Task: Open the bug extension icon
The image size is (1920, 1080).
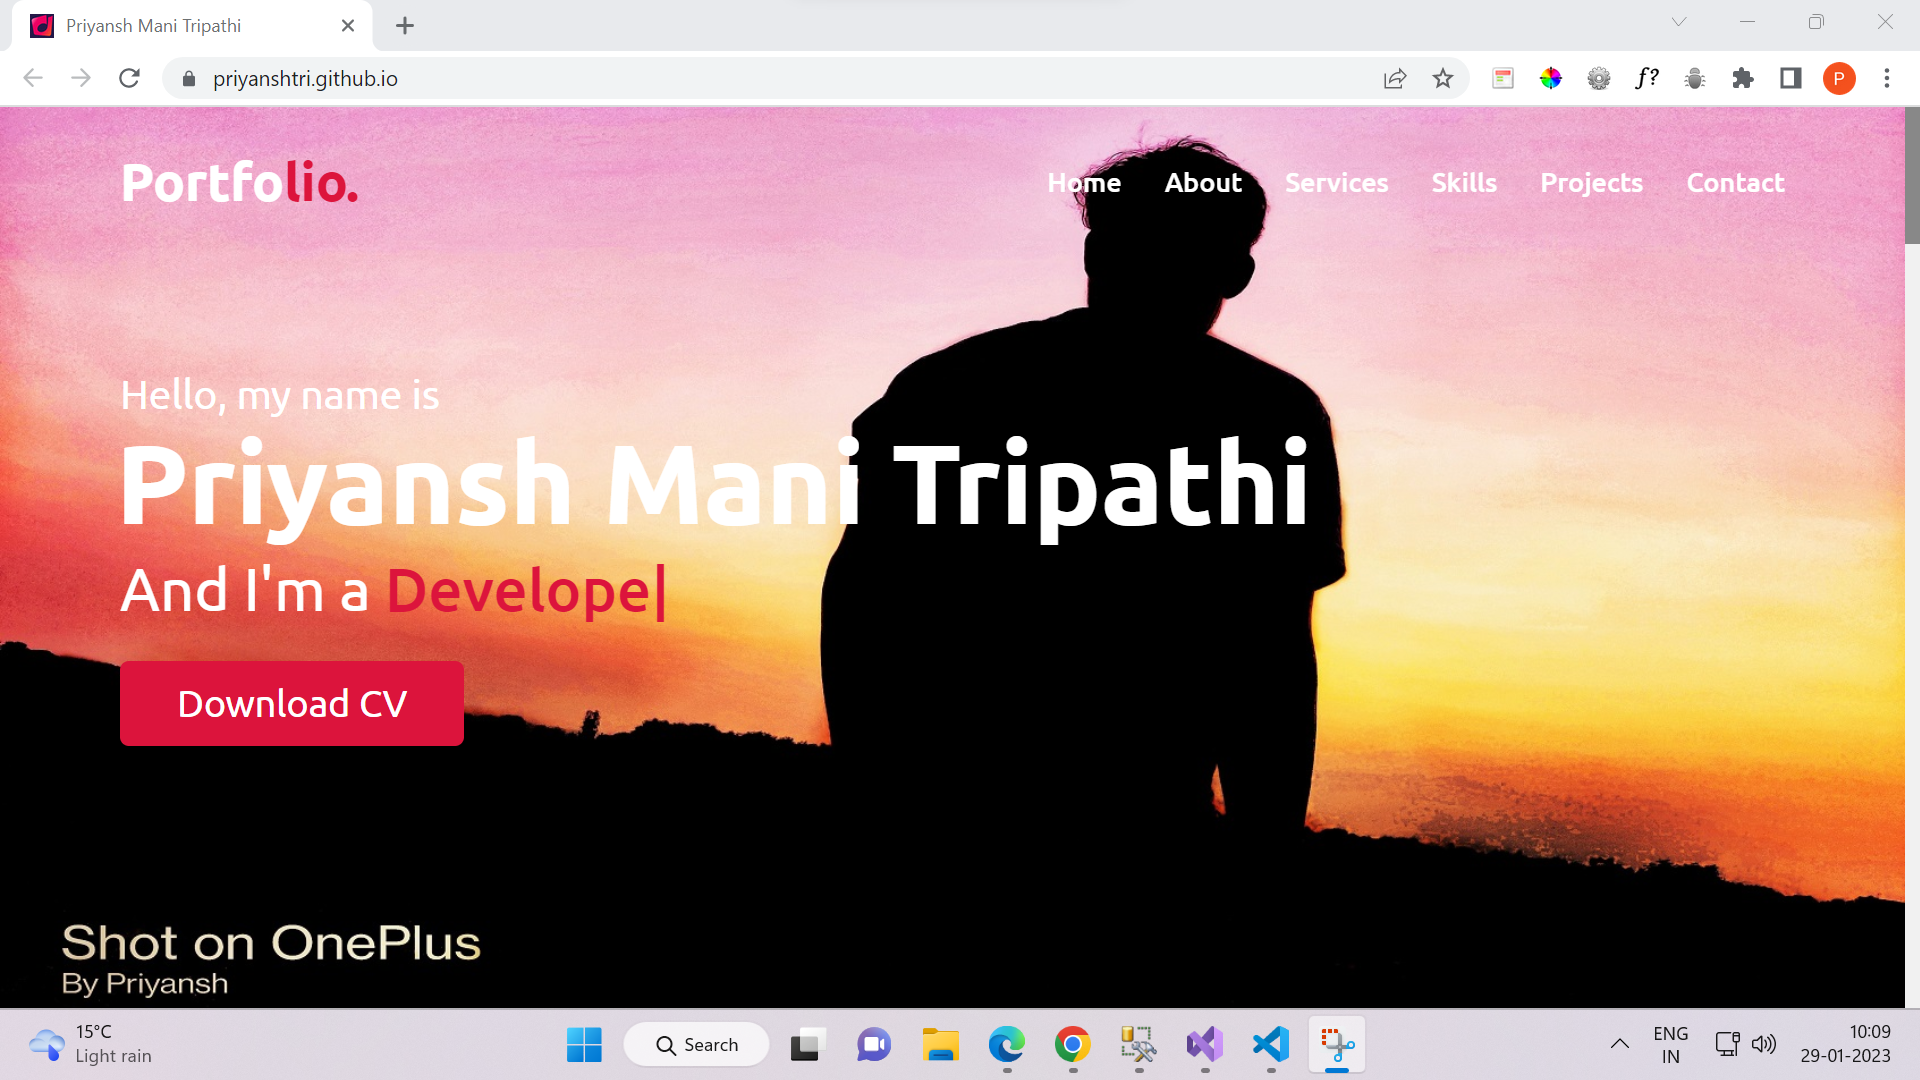Action: click(1695, 78)
